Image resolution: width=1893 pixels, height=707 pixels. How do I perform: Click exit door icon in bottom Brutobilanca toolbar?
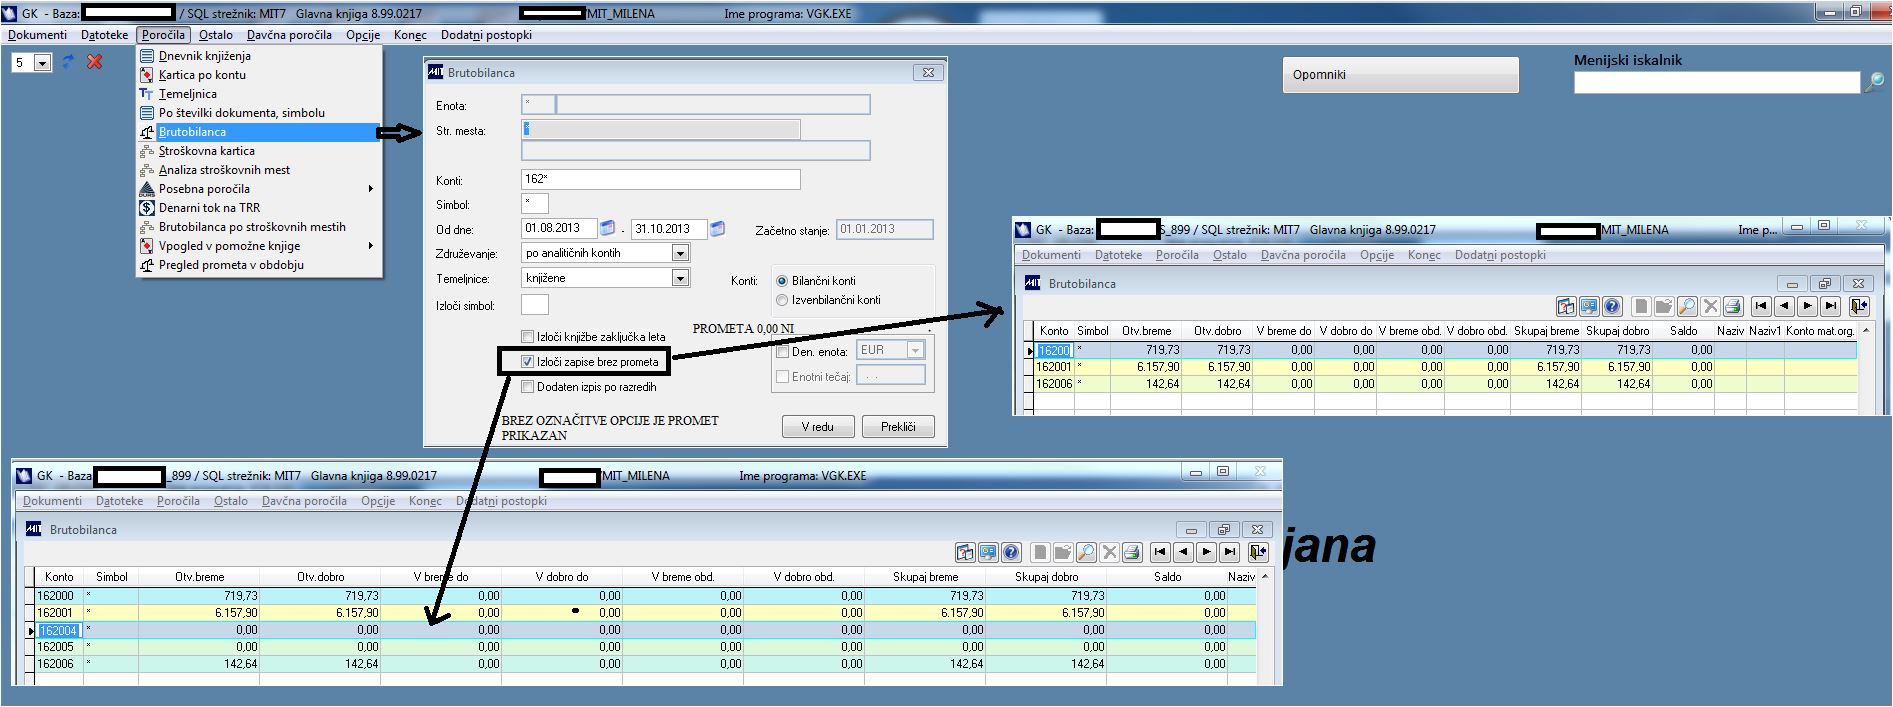[x=1258, y=552]
